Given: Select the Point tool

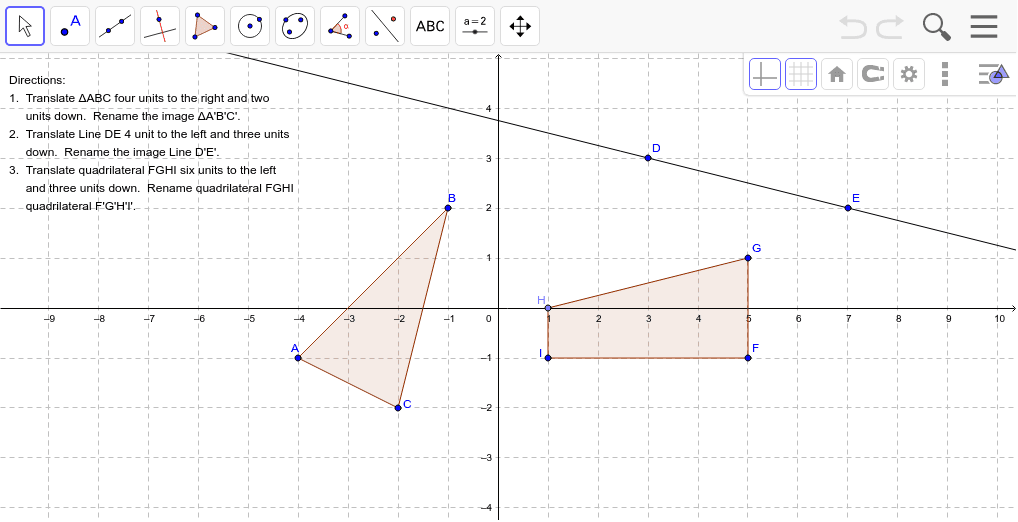Looking at the screenshot, I should 69,26.
